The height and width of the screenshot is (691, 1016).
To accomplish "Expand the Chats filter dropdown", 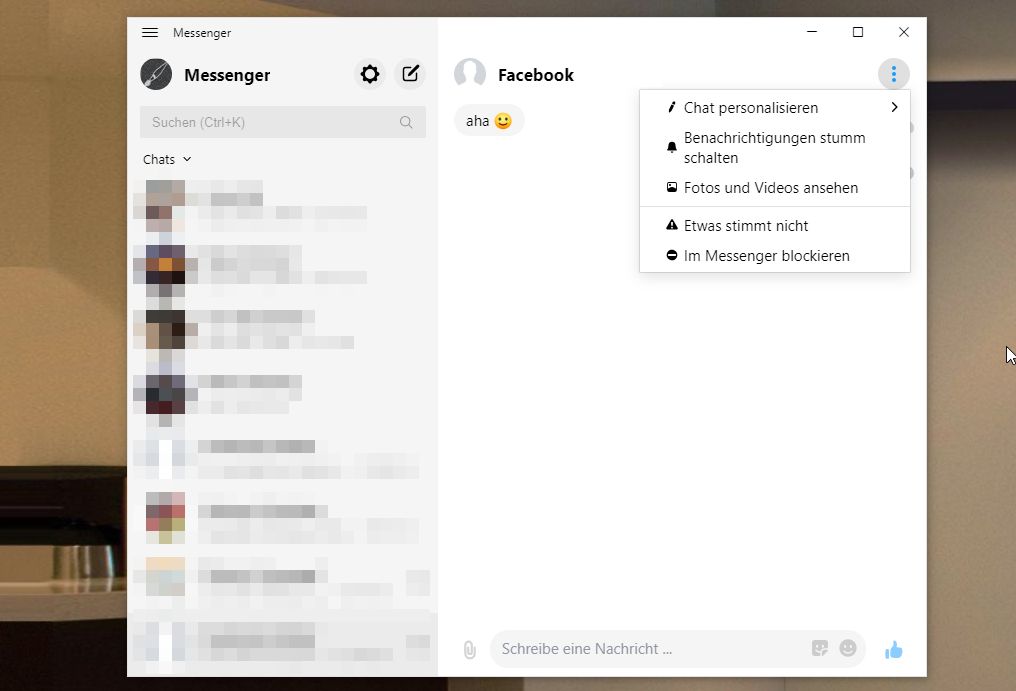I will click(x=167, y=159).
